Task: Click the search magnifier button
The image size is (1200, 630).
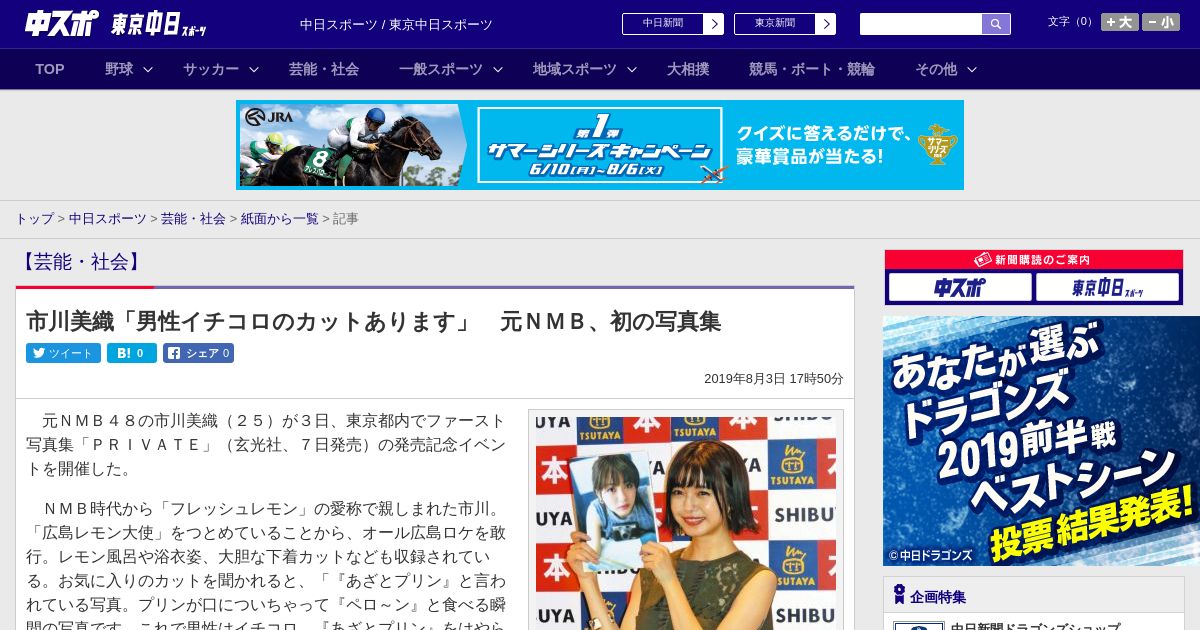Action: 996,24
